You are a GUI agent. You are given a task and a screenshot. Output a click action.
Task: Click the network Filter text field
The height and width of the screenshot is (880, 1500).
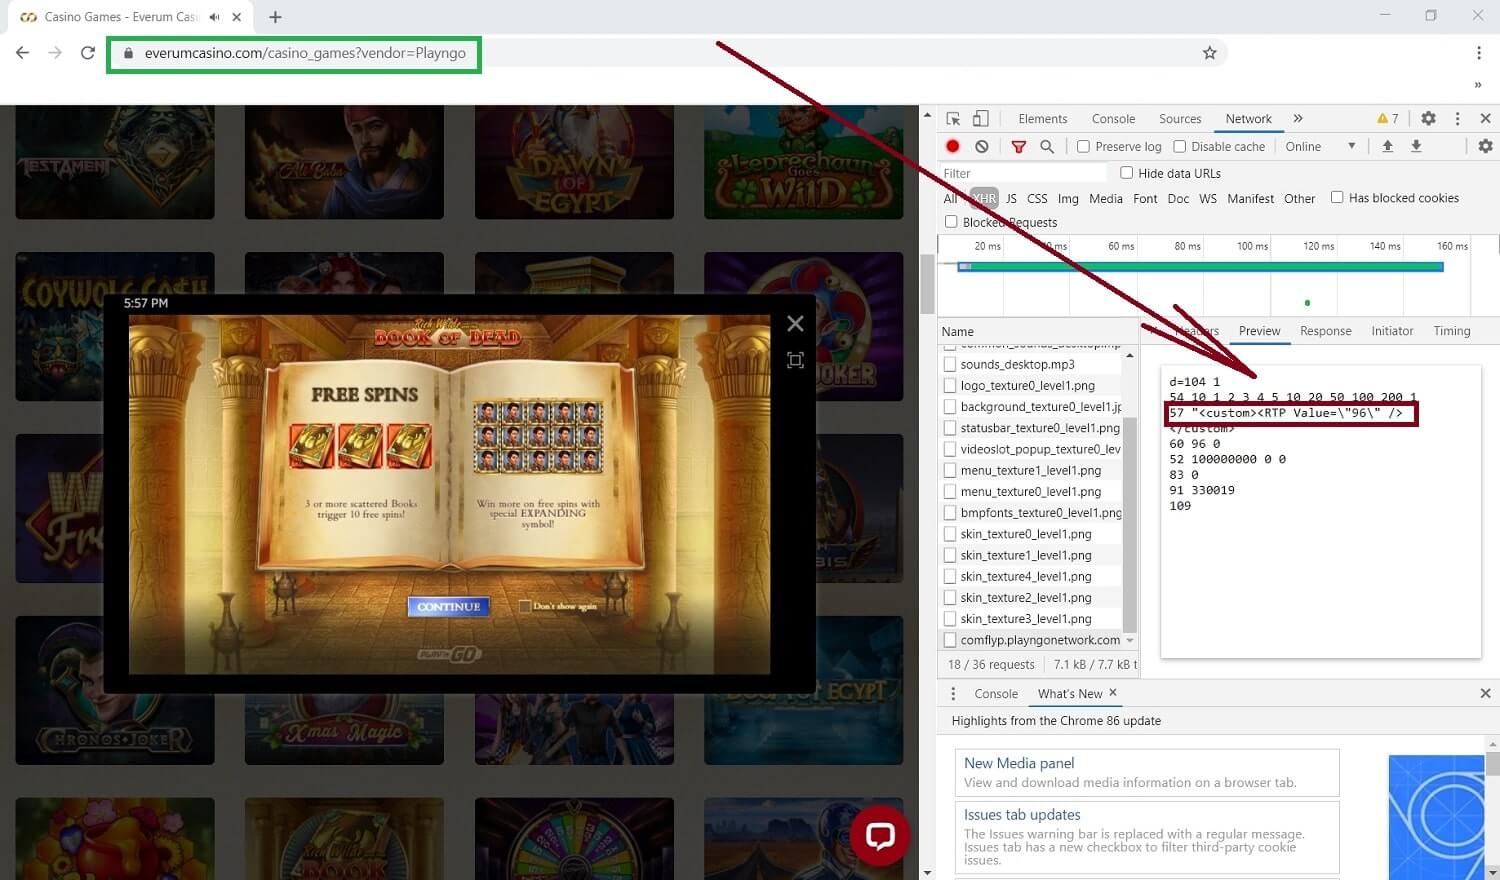coord(1022,173)
